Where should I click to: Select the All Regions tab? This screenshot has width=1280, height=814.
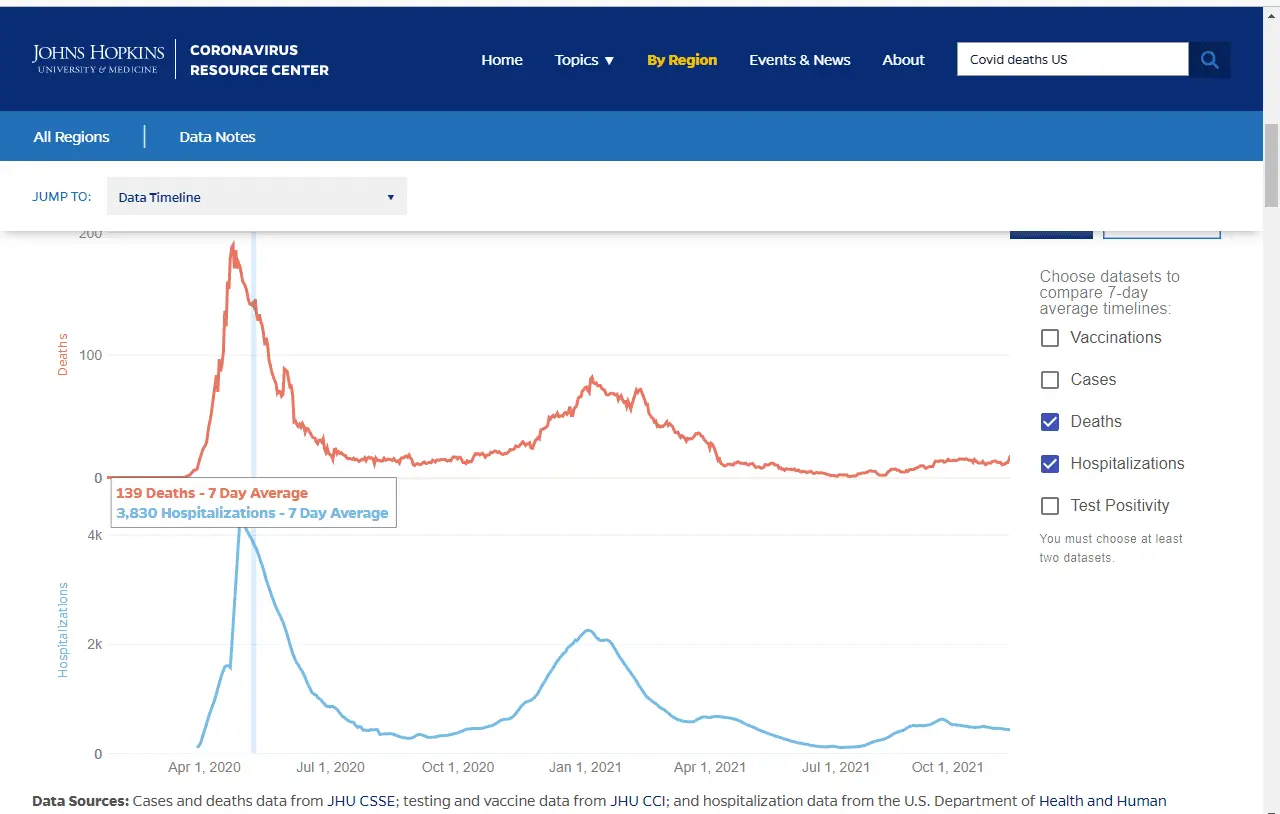(x=72, y=137)
